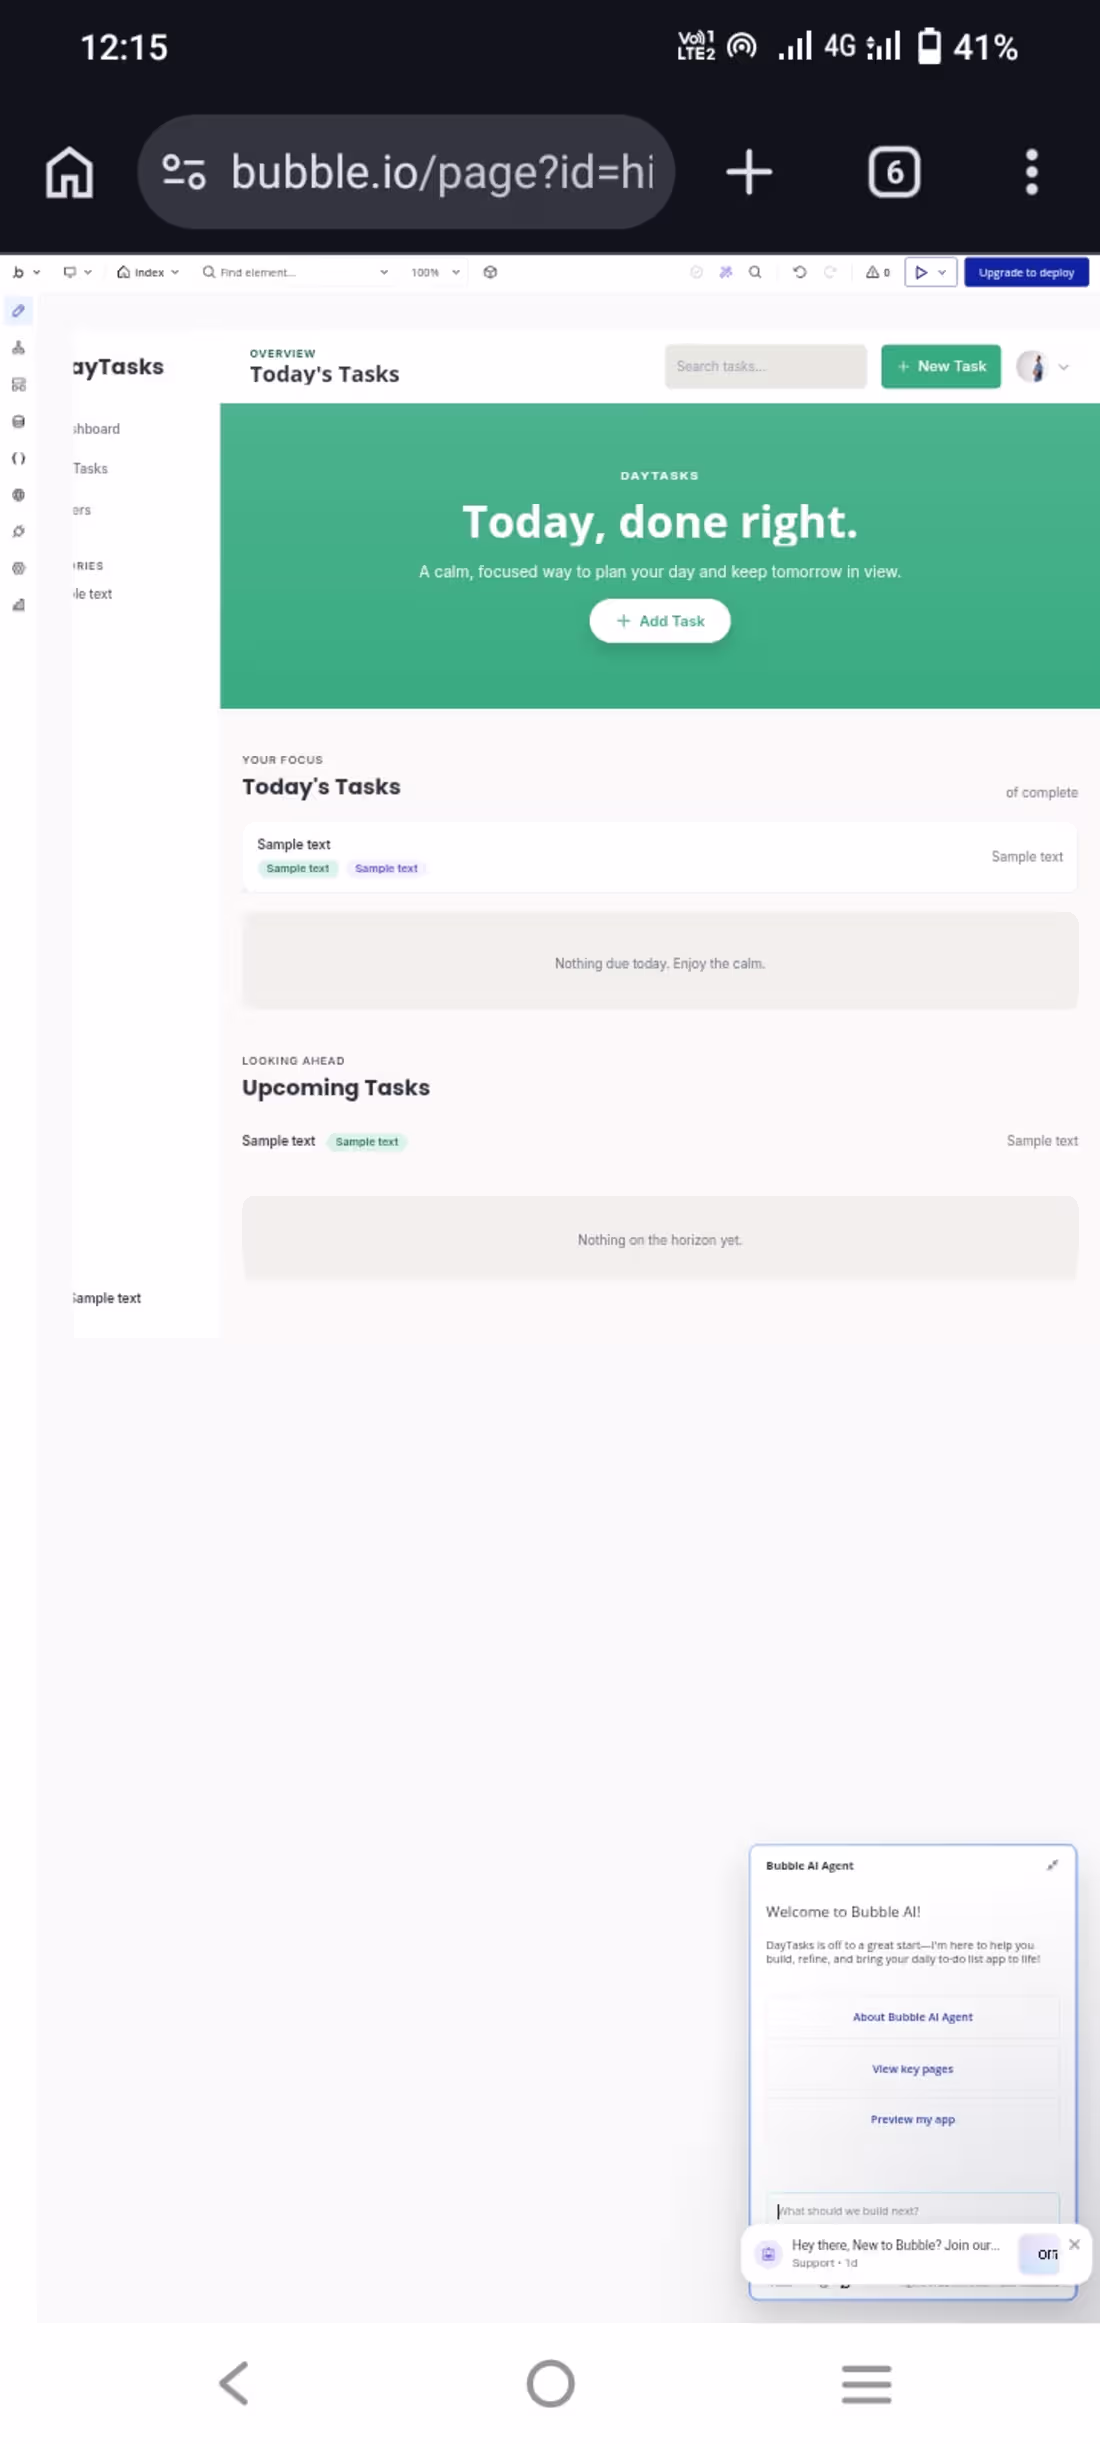Open the Styles tab parentheses icon
This screenshot has width=1100, height=2444.
point(18,458)
